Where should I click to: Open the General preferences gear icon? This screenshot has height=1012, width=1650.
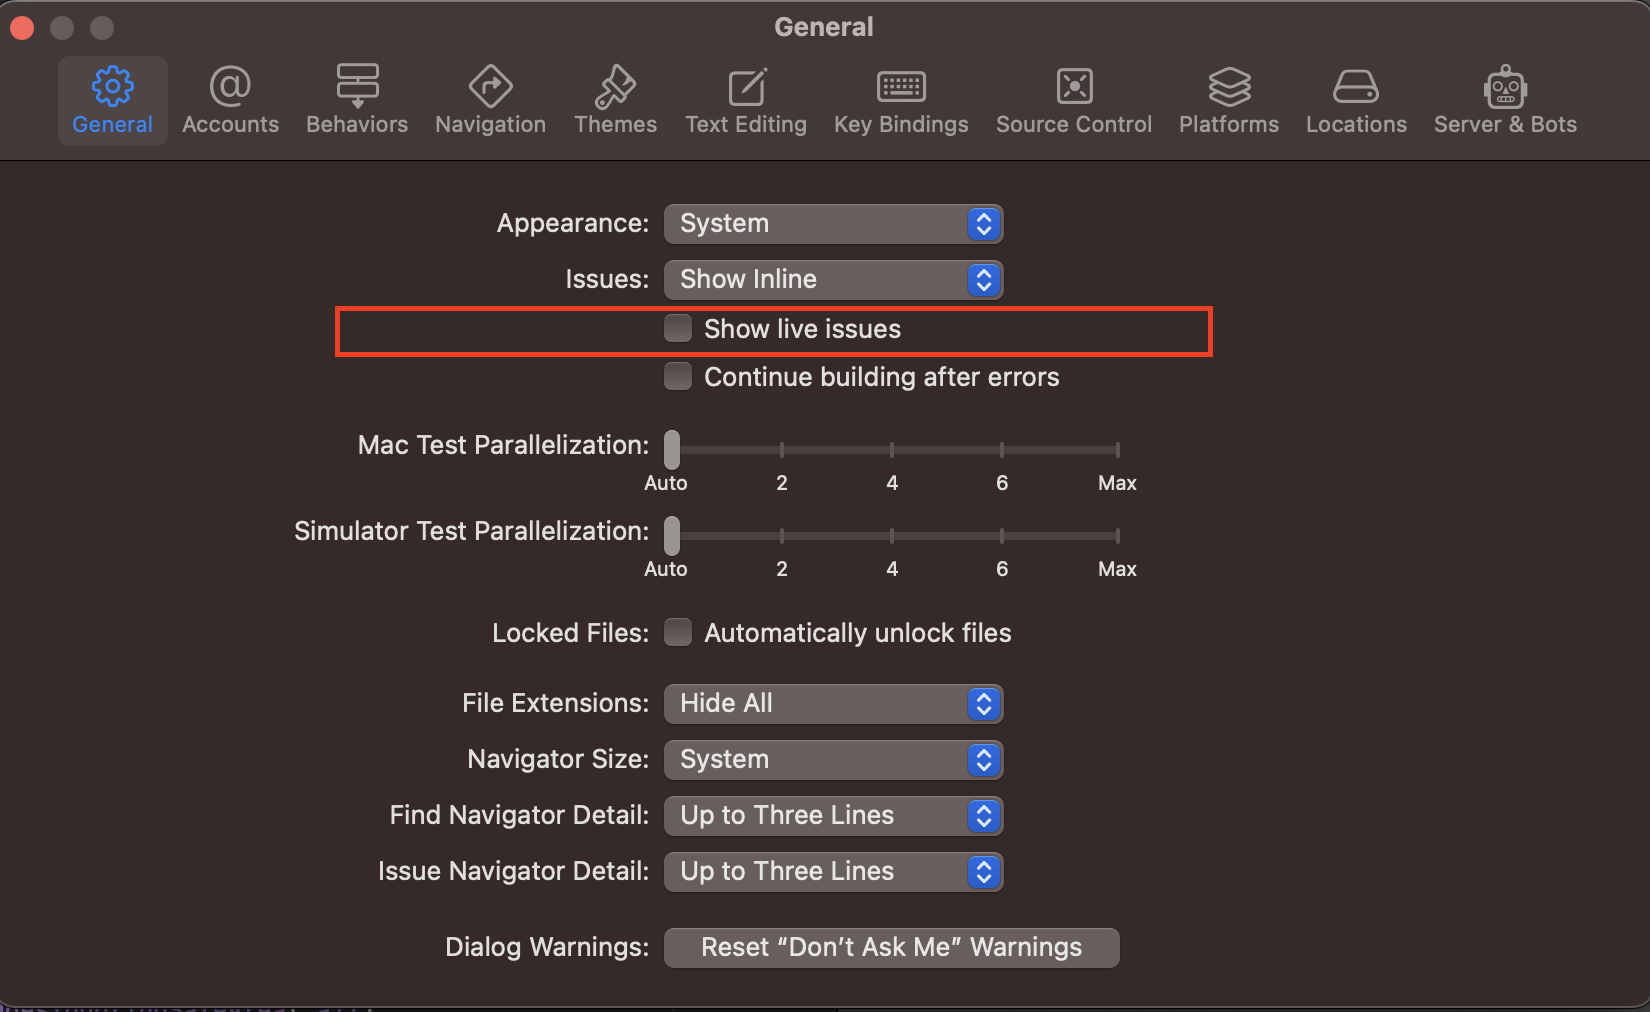(112, 86)
